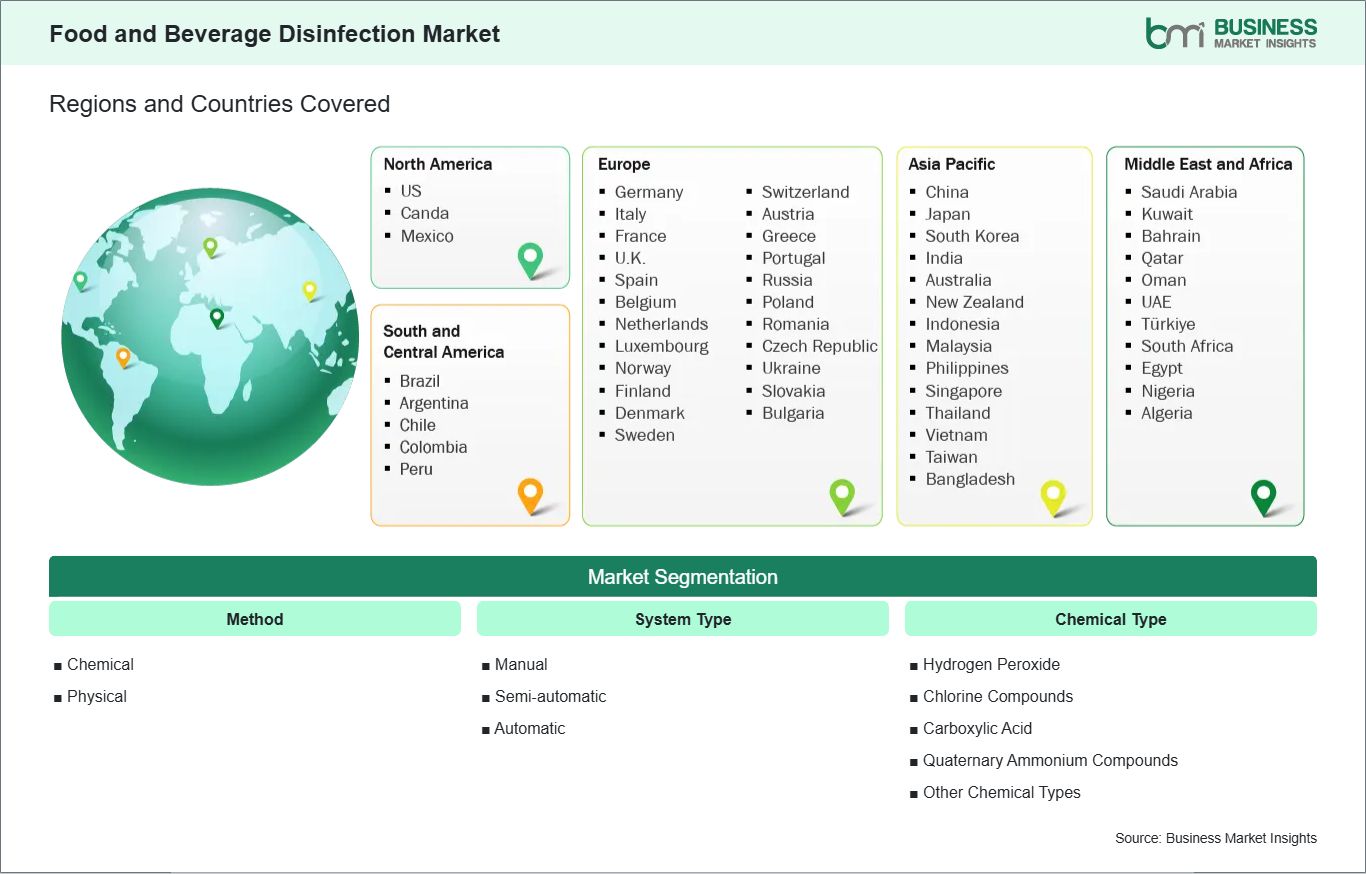Select Semi-automatic under System Type
This screenshot has width=1366, height=874.
tap(550, 696)
